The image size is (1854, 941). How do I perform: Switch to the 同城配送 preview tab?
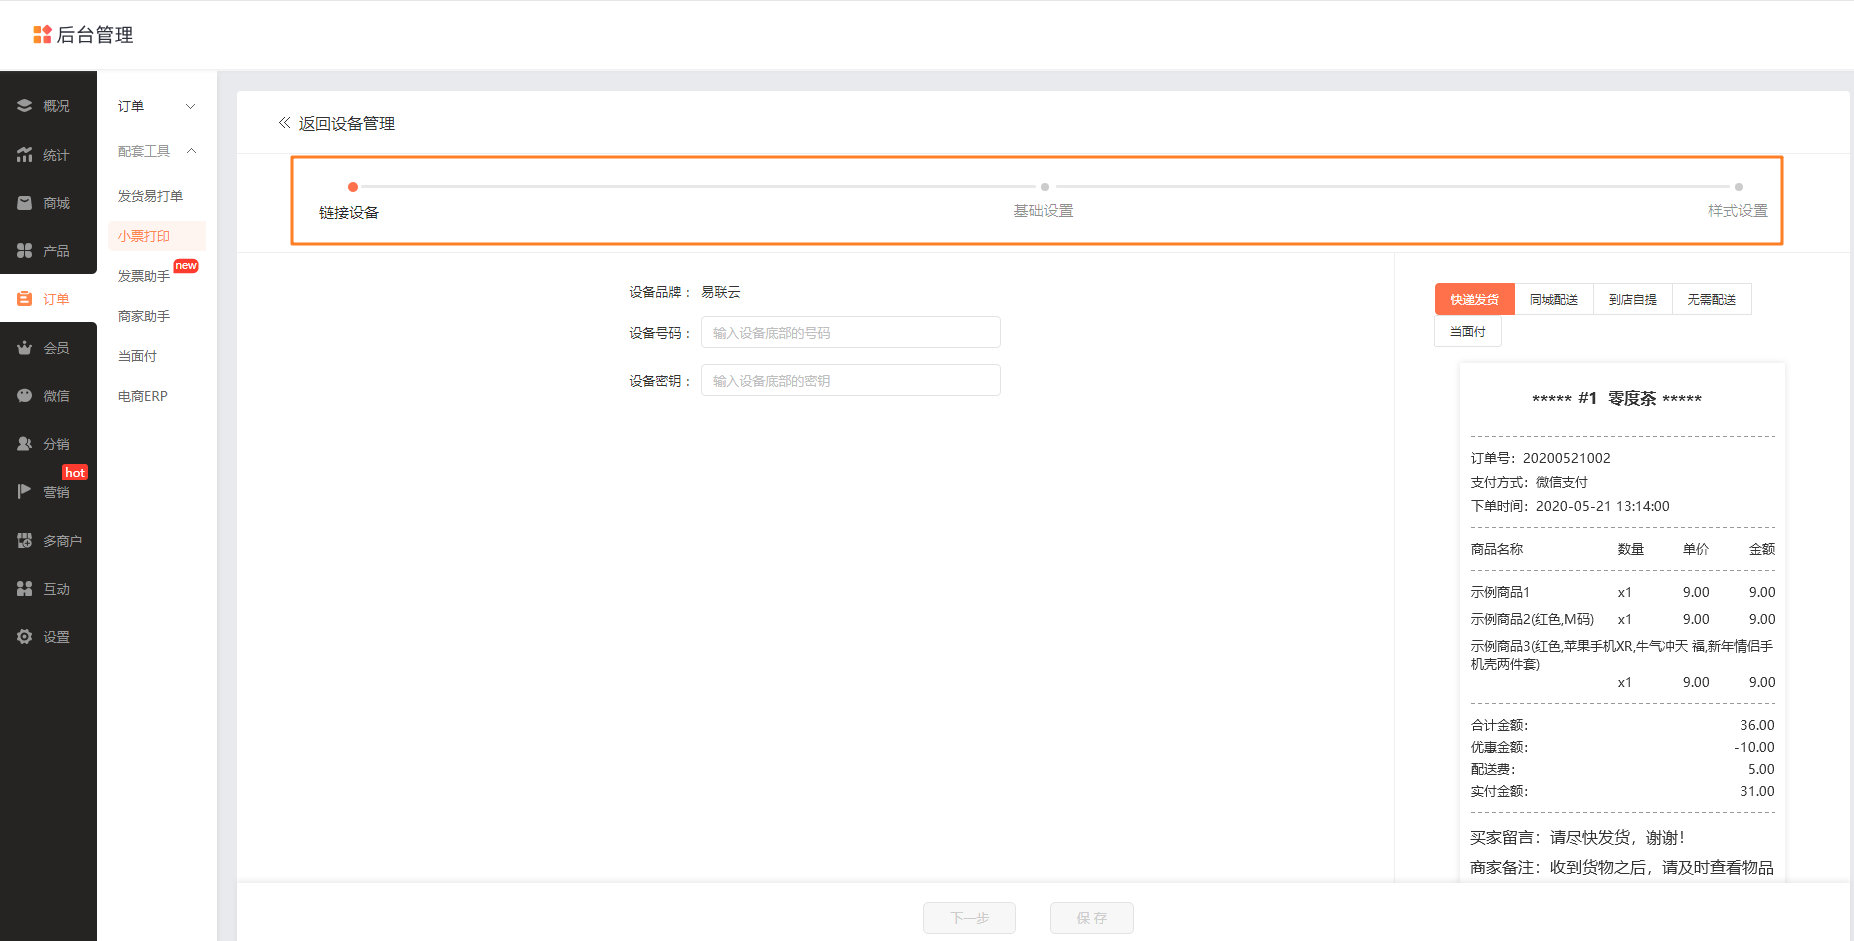coord(1554,299)
